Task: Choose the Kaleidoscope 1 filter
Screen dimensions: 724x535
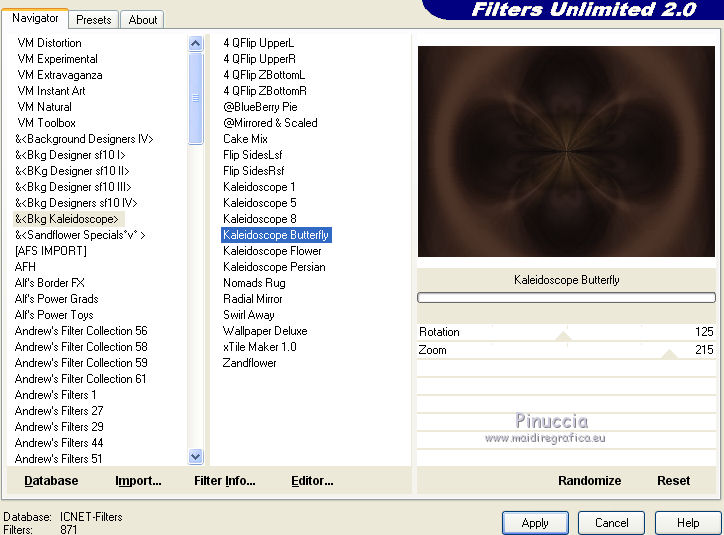Action: coord(259,187)
